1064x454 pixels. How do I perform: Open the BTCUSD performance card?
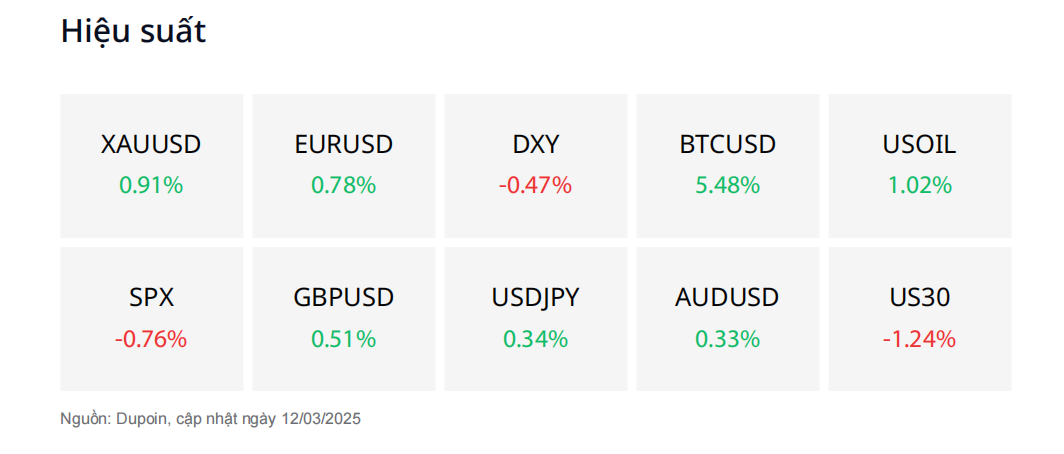[x=727, y=166]
